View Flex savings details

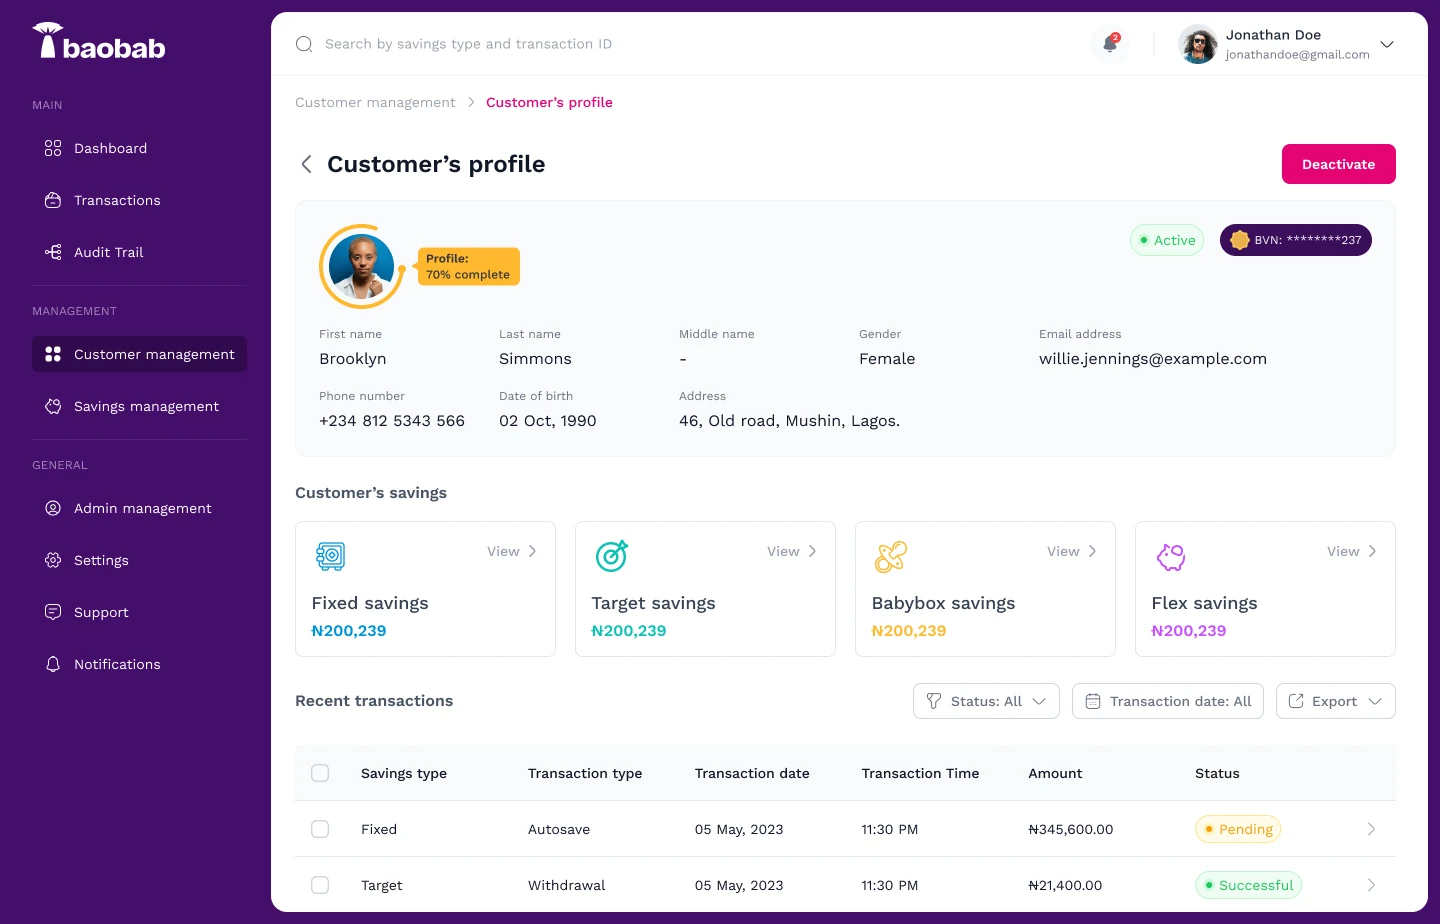pos(1351,551)
